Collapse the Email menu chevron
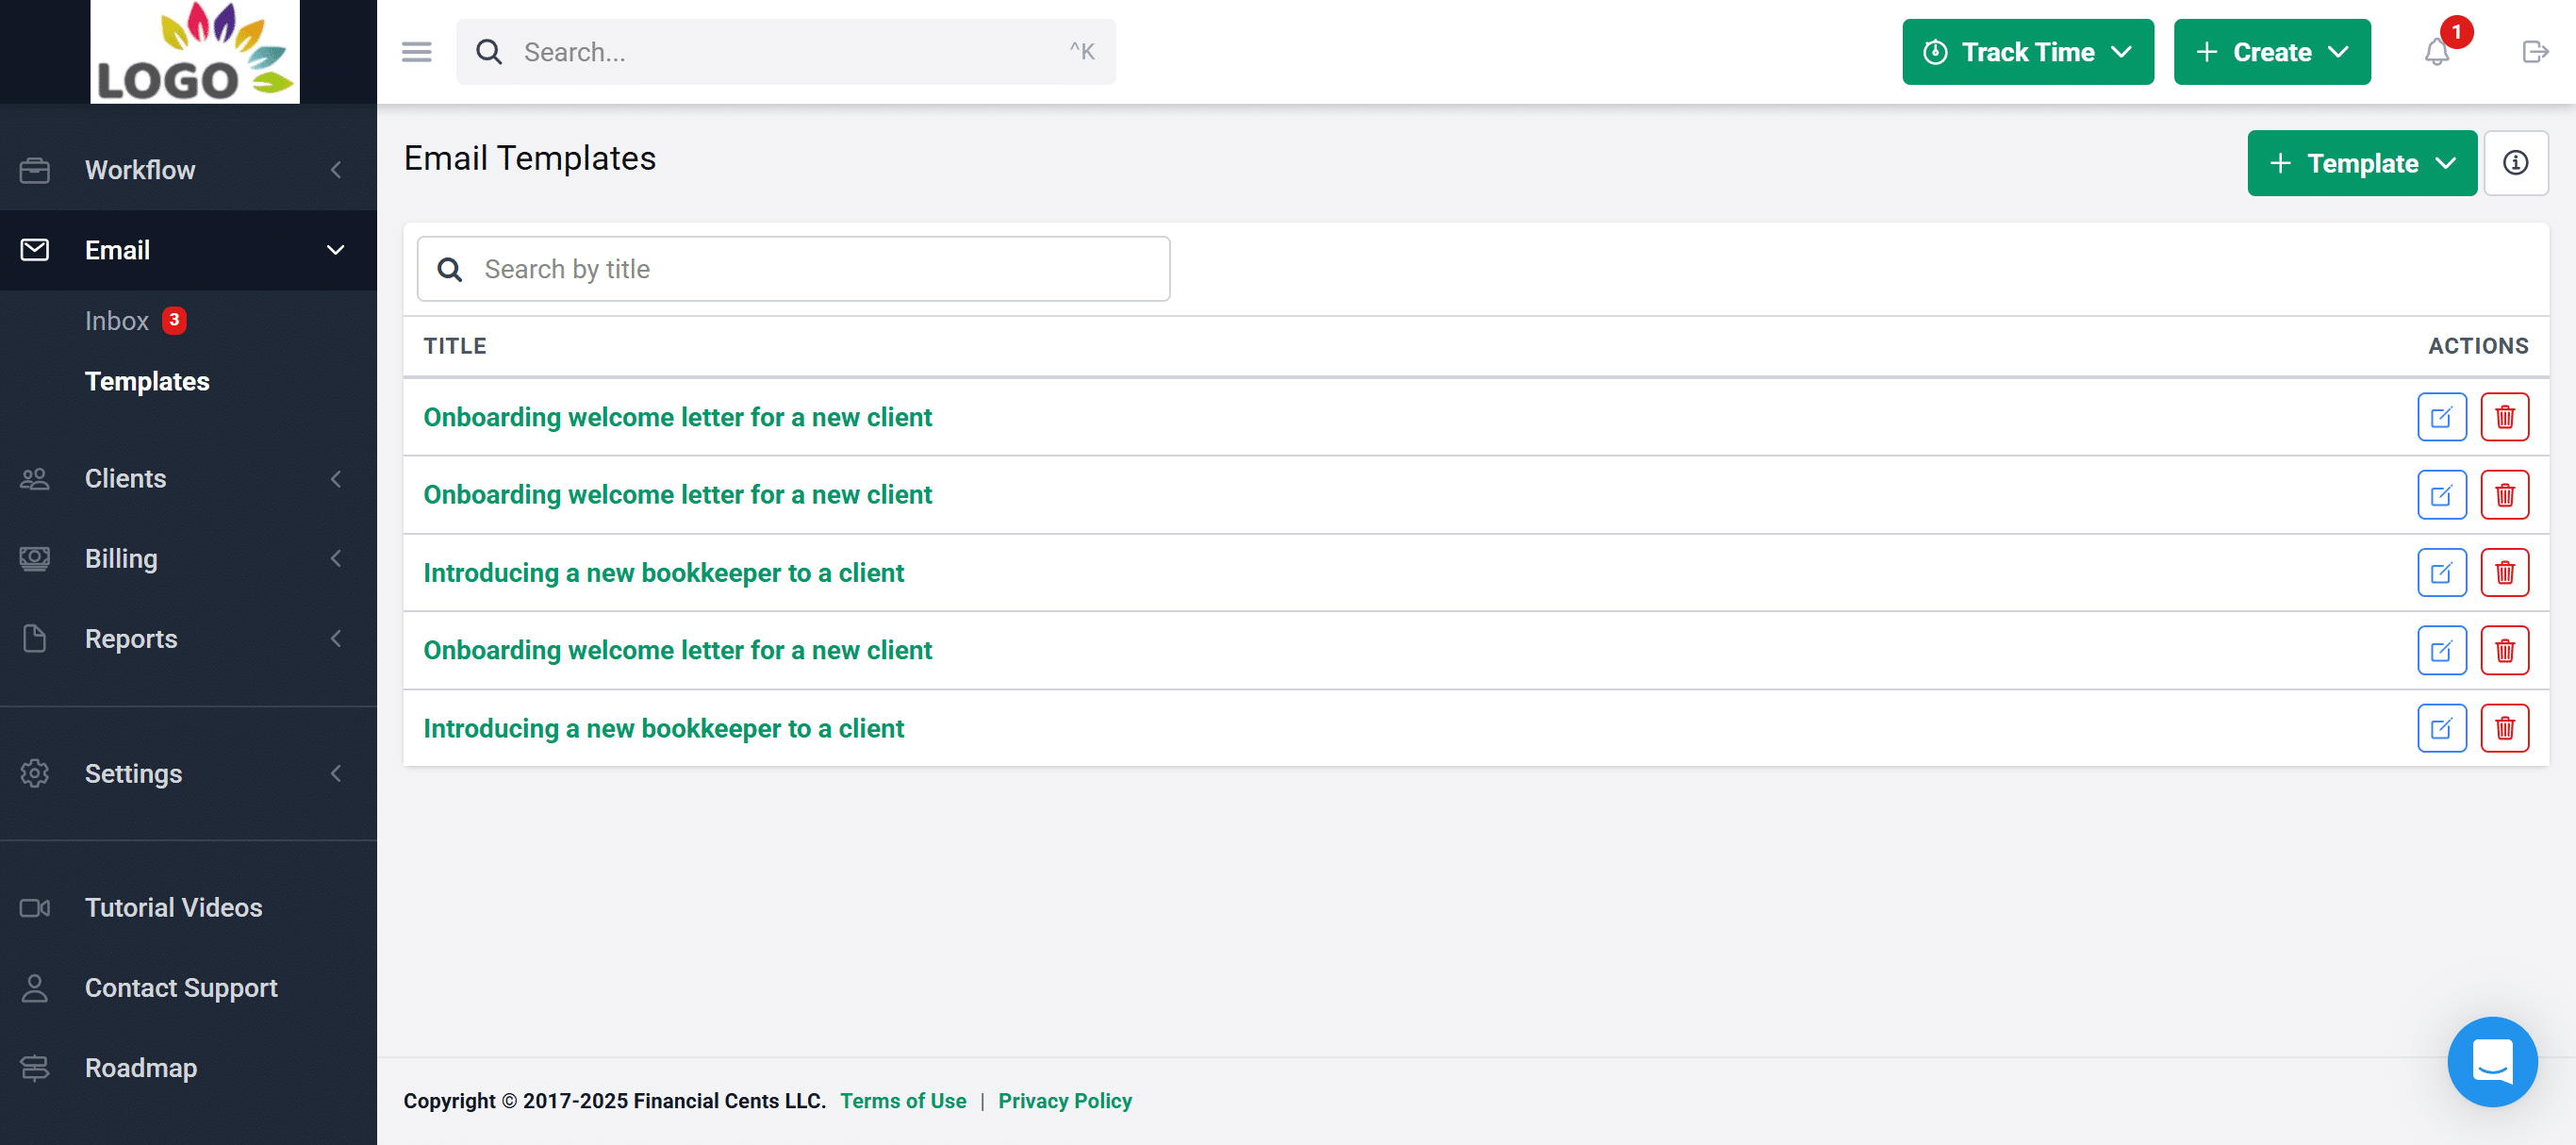2576x1145 pixels. (x=336, y=250)
